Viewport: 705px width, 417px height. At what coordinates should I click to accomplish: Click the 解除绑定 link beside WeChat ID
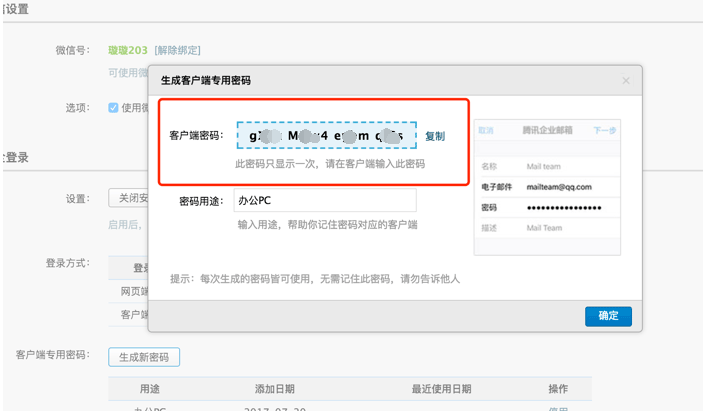tap(177, 50)
